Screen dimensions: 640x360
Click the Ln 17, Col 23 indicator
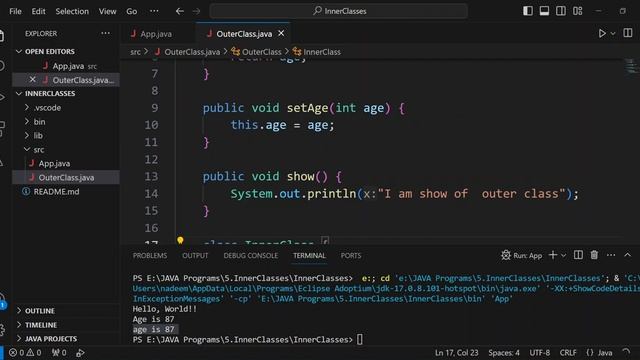456,353
